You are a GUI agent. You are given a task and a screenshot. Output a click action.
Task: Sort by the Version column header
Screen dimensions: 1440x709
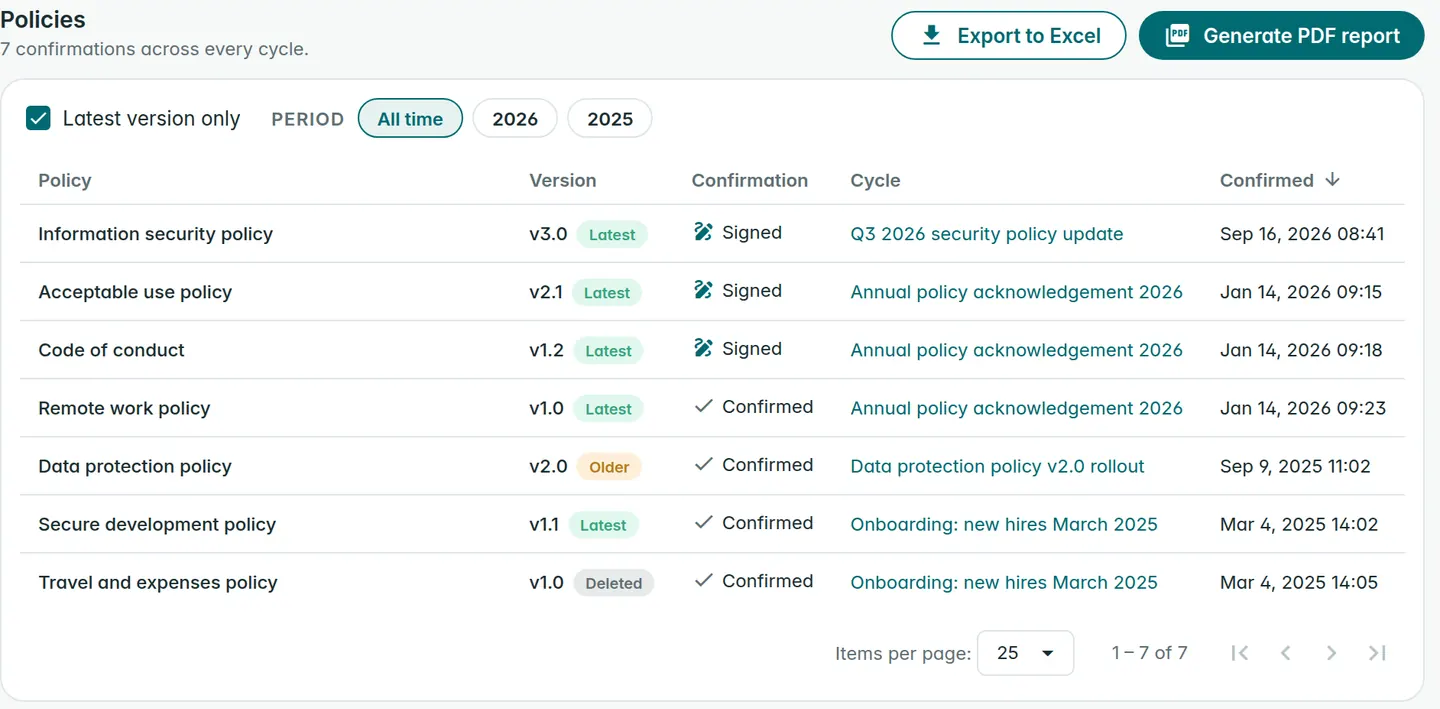(563, 180)
